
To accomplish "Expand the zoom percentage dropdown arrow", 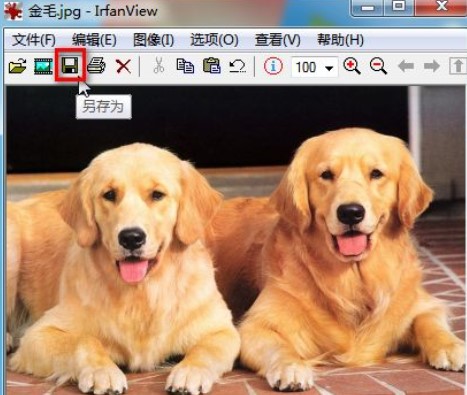I will [329, 68].
